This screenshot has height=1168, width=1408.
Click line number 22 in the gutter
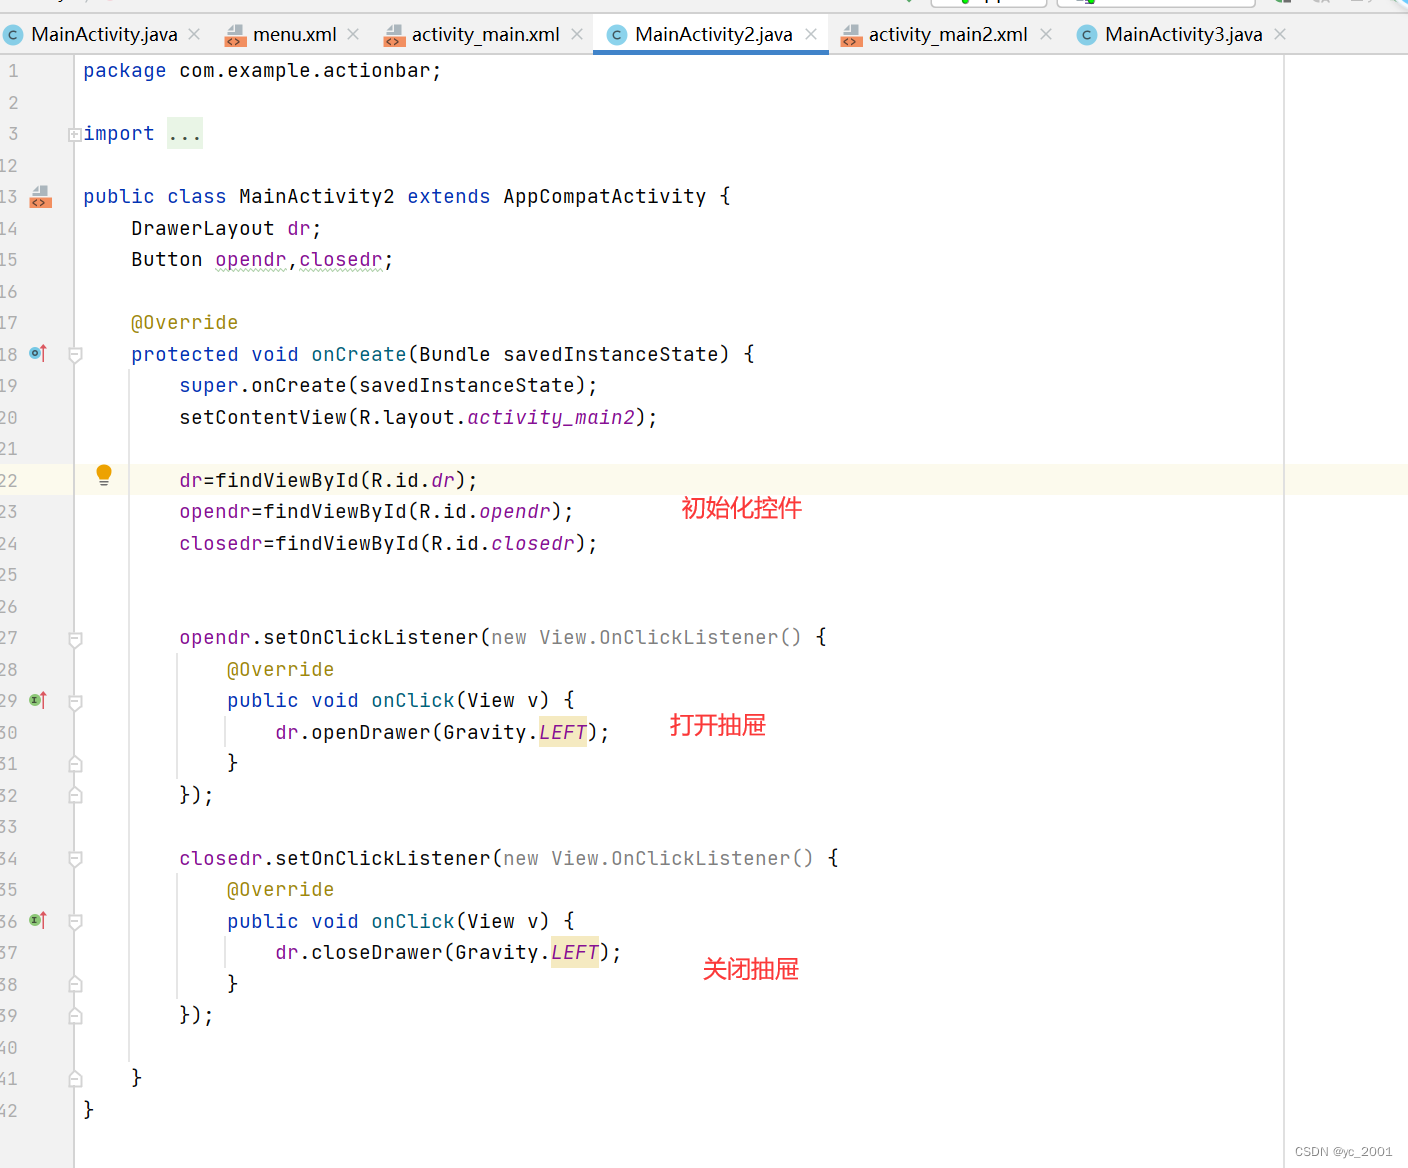[x=13, y=480]
